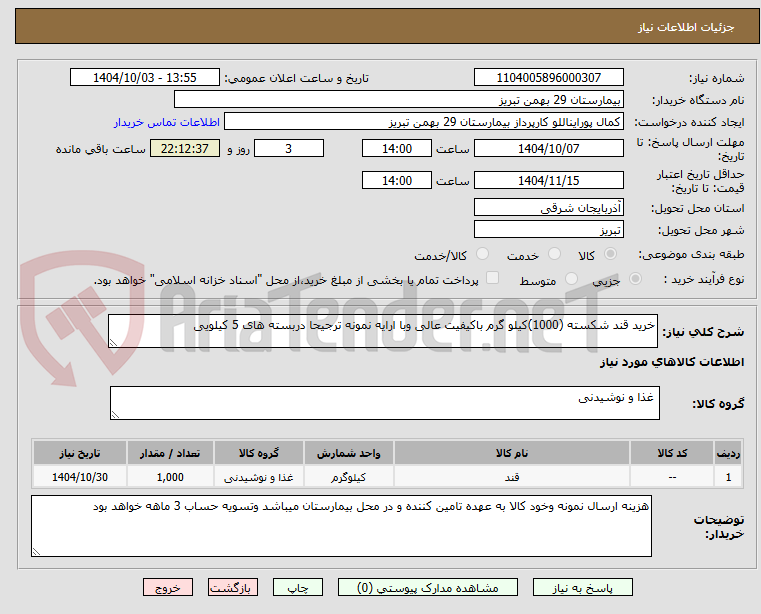Click the تاریخ نیاز column header
Screen dimensions: 761x614
80,453
